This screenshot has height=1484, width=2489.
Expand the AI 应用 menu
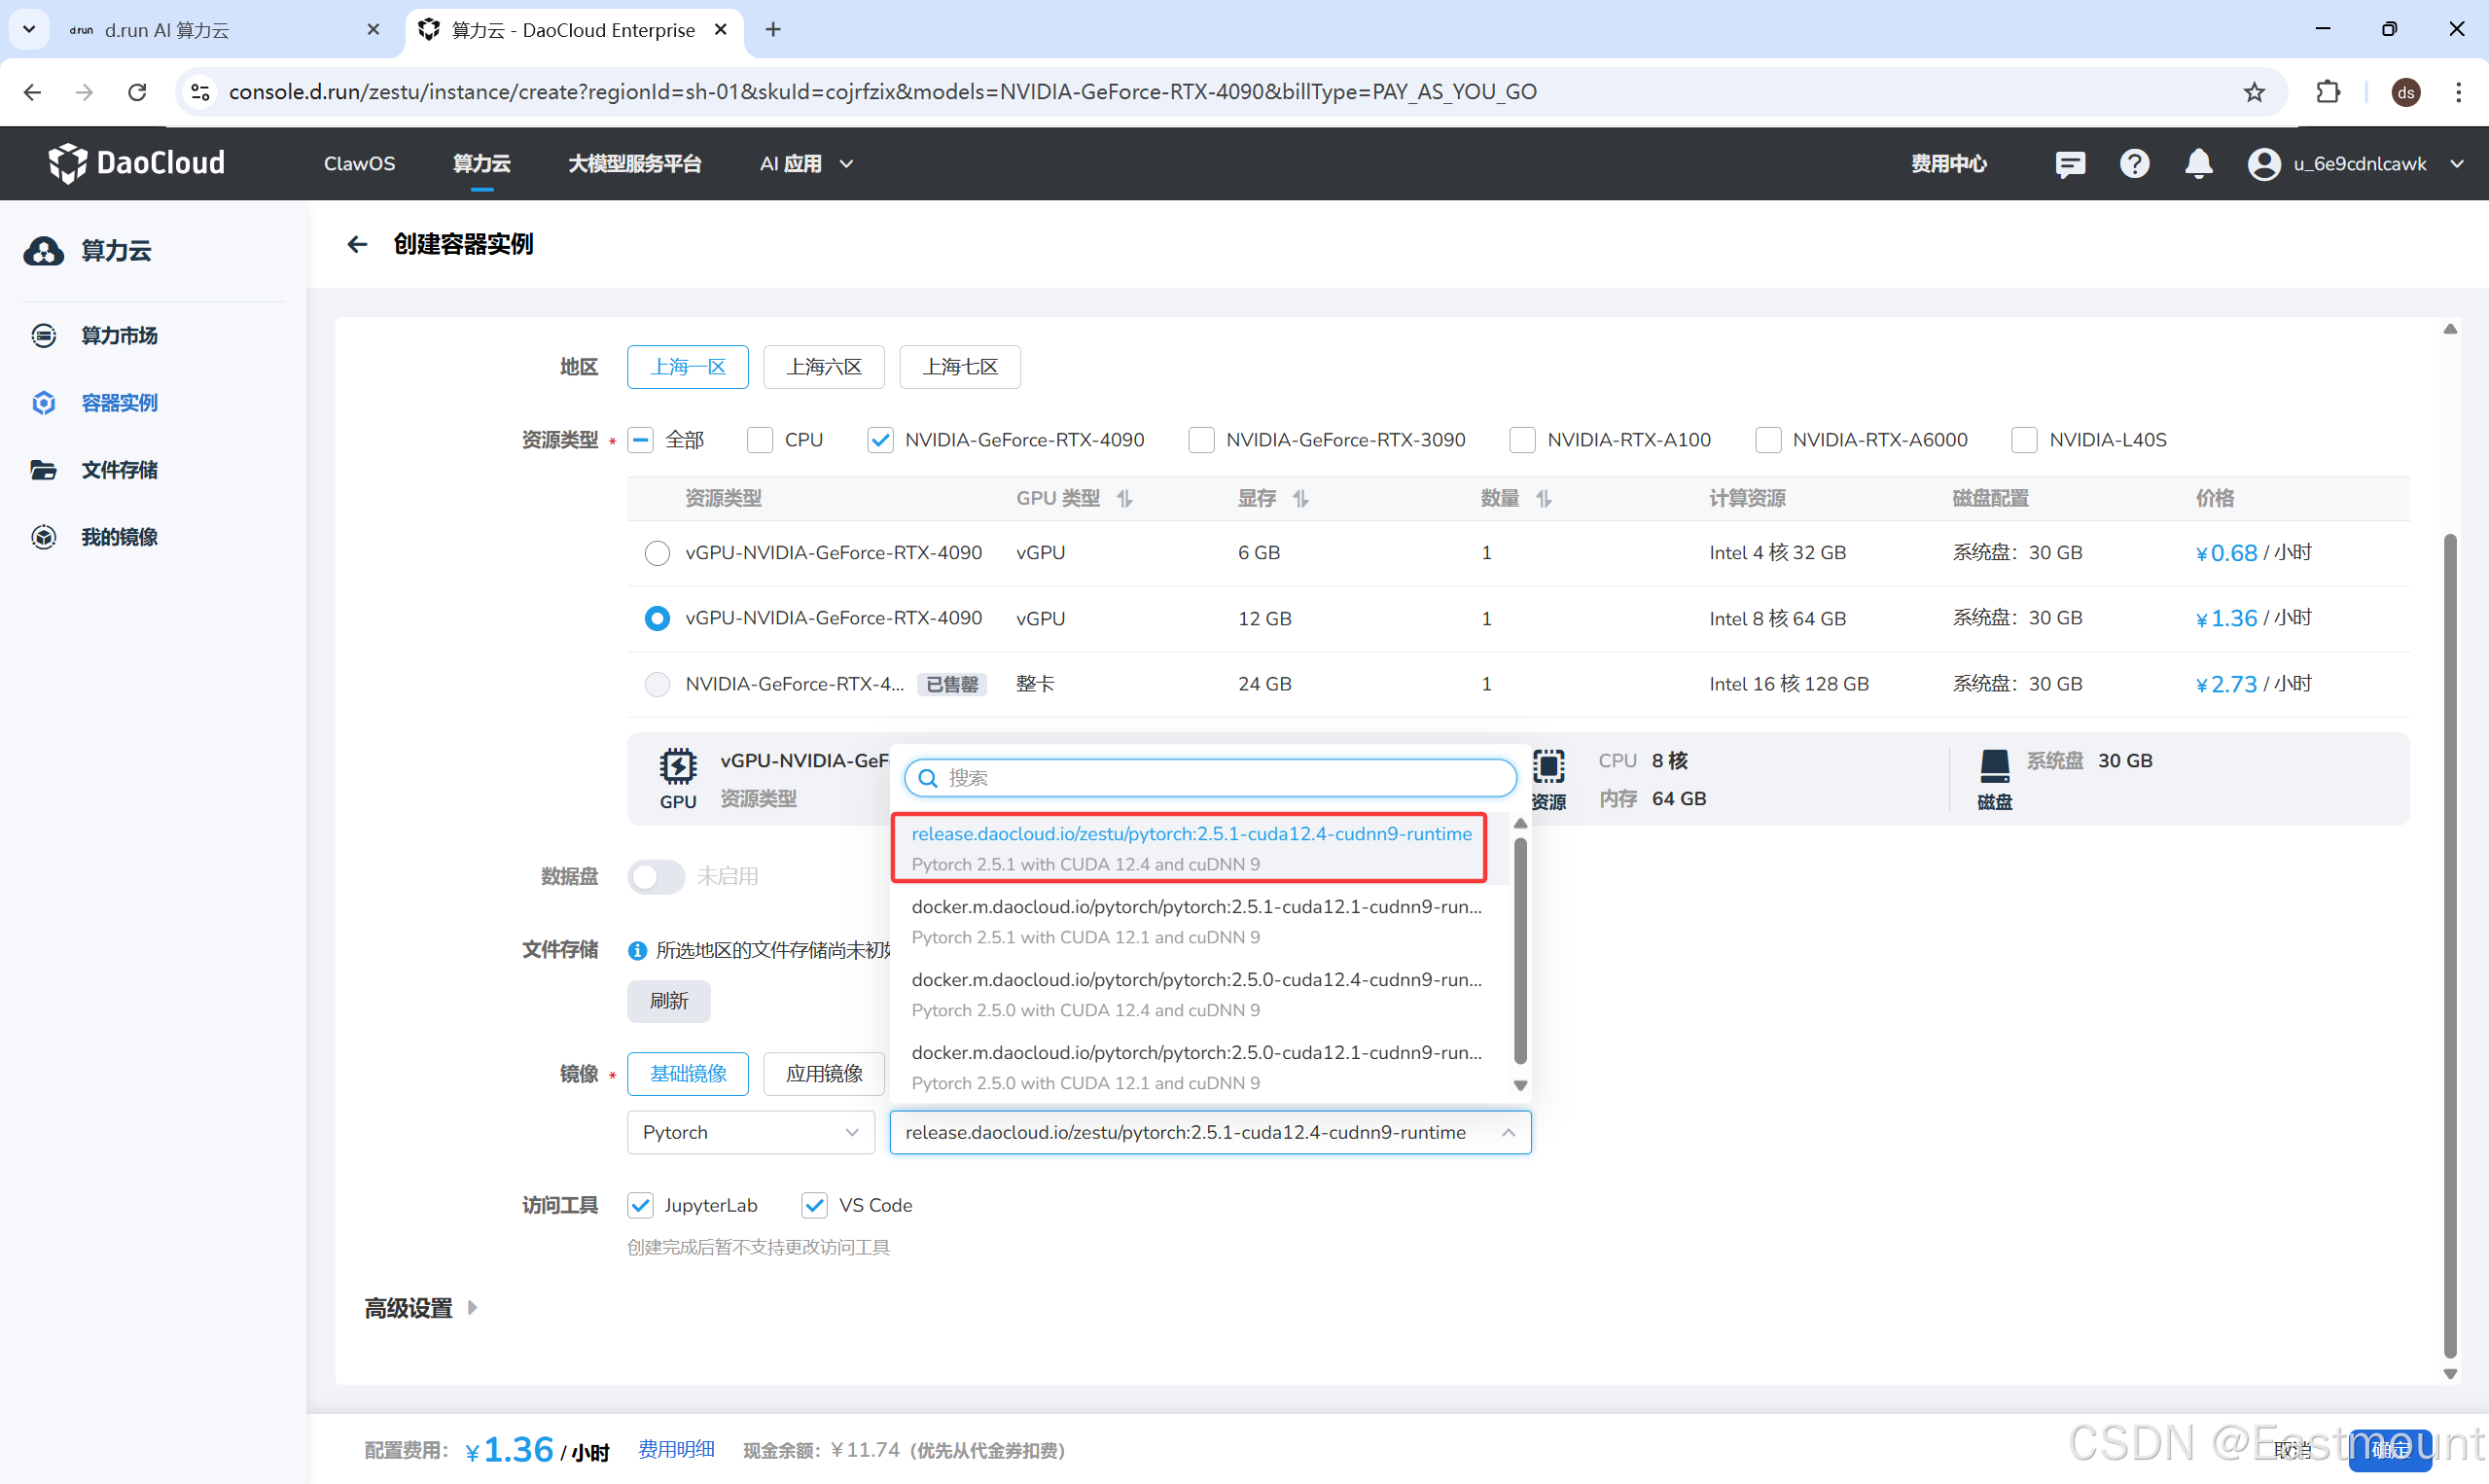(806, 164)
